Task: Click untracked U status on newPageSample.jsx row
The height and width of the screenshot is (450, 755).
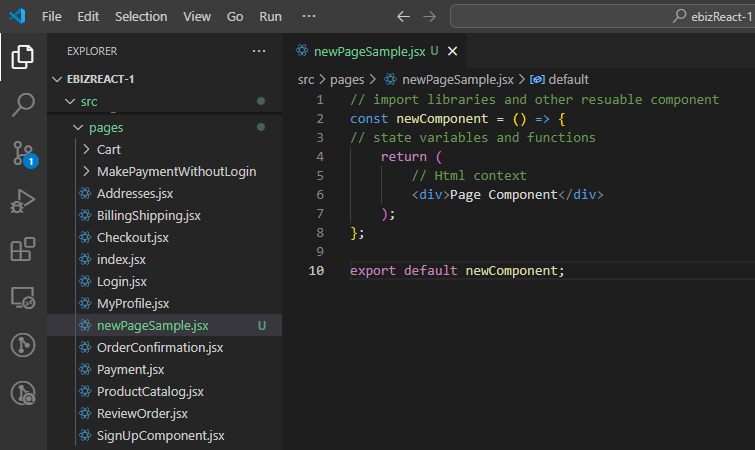Action: tap(261, 326)
